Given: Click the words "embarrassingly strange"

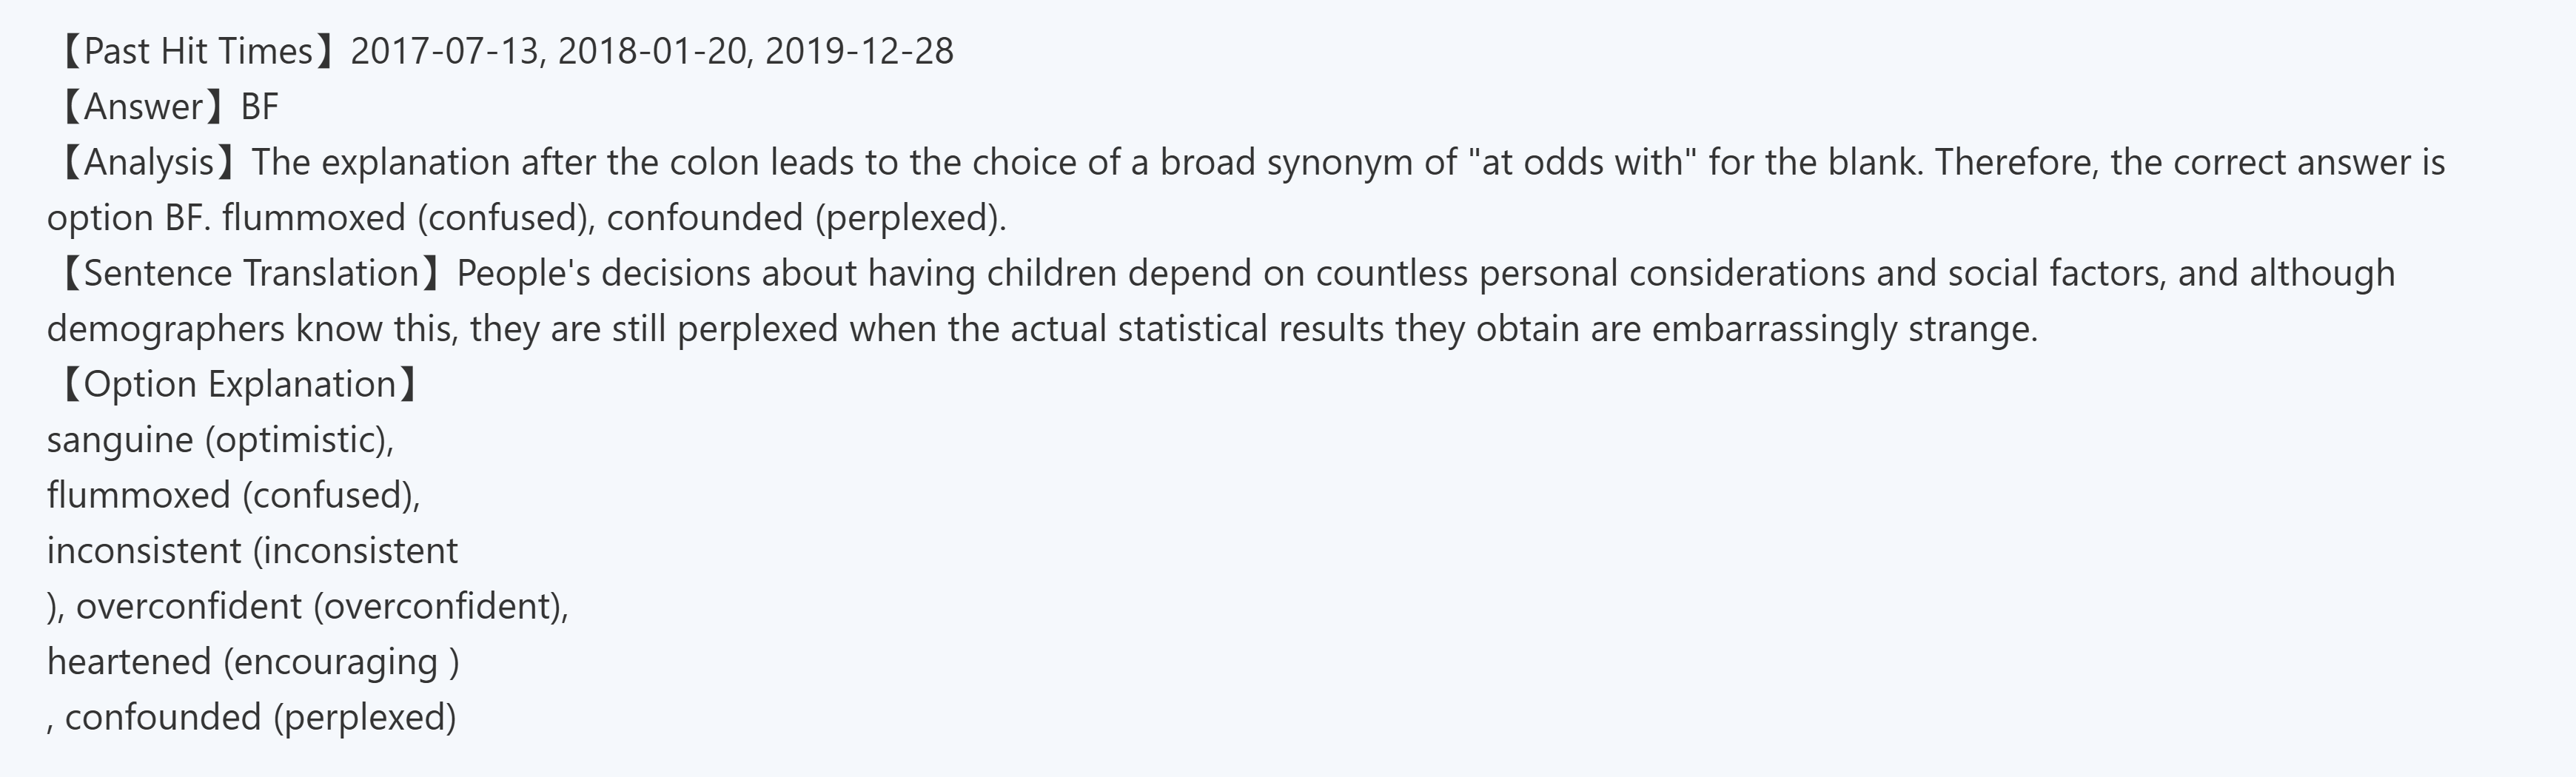Looking at the screenshot, I should [x=1843, y=329].
